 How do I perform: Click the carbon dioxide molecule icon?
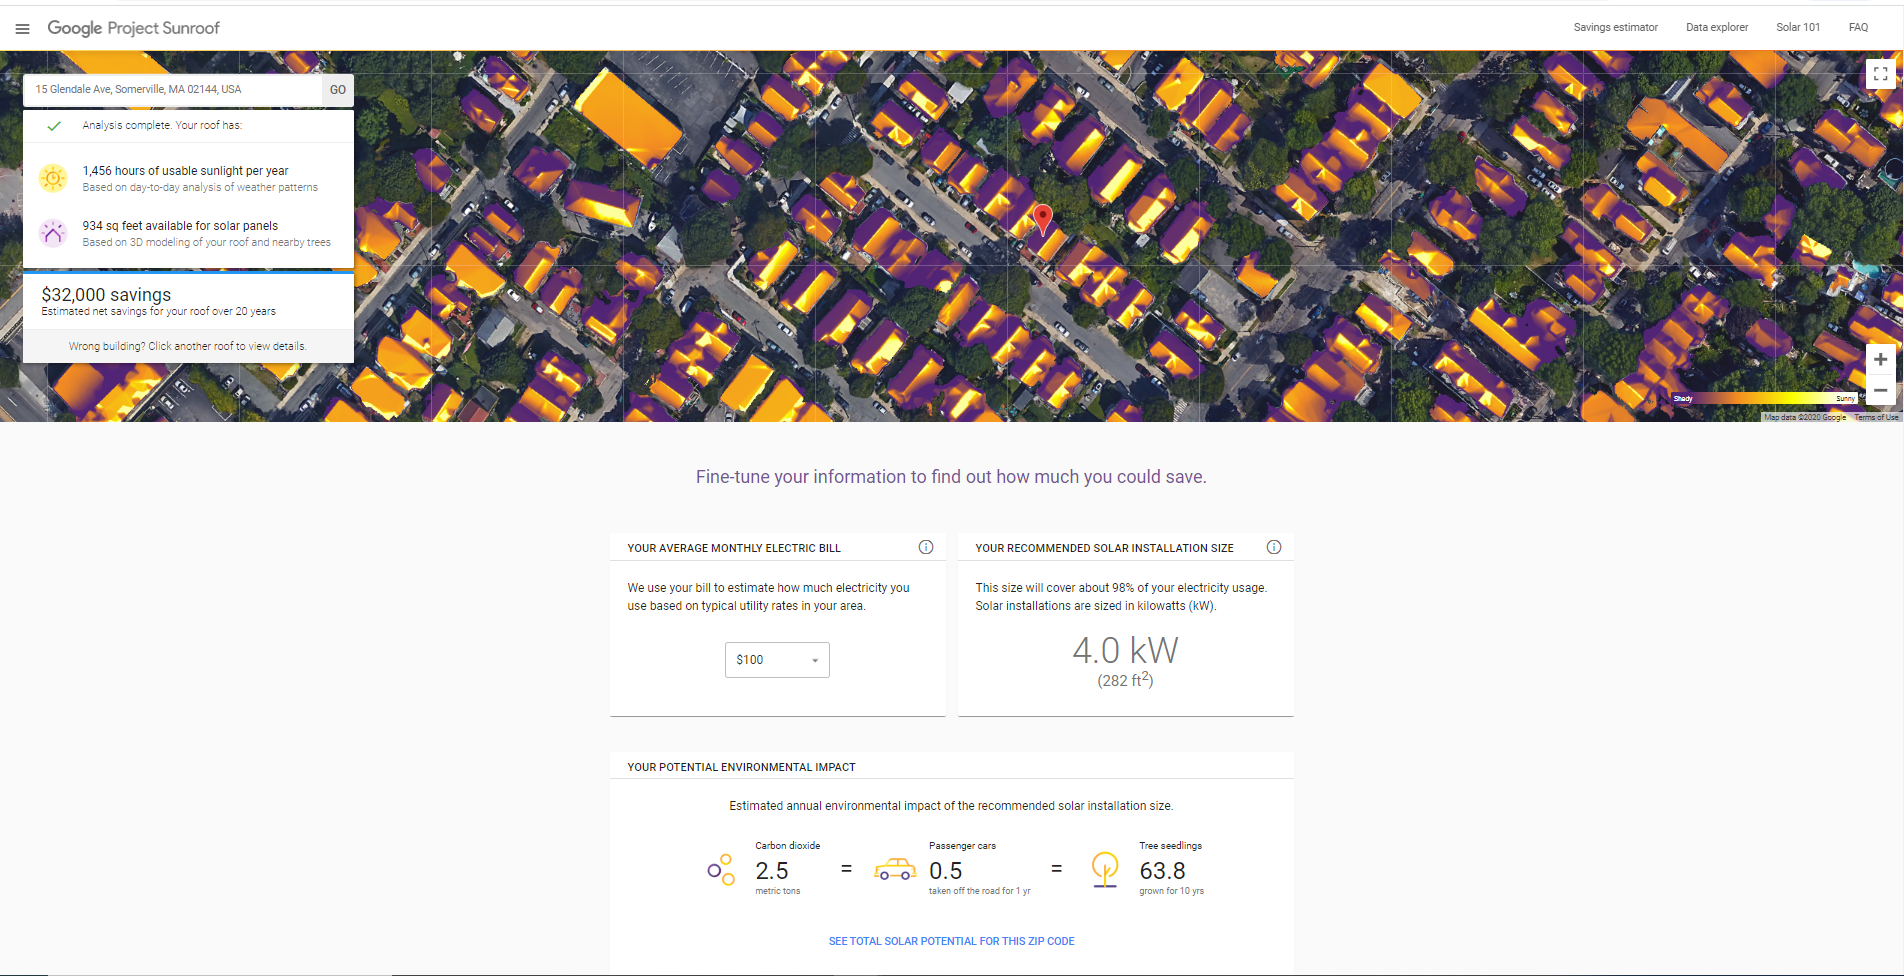(721, 869)
